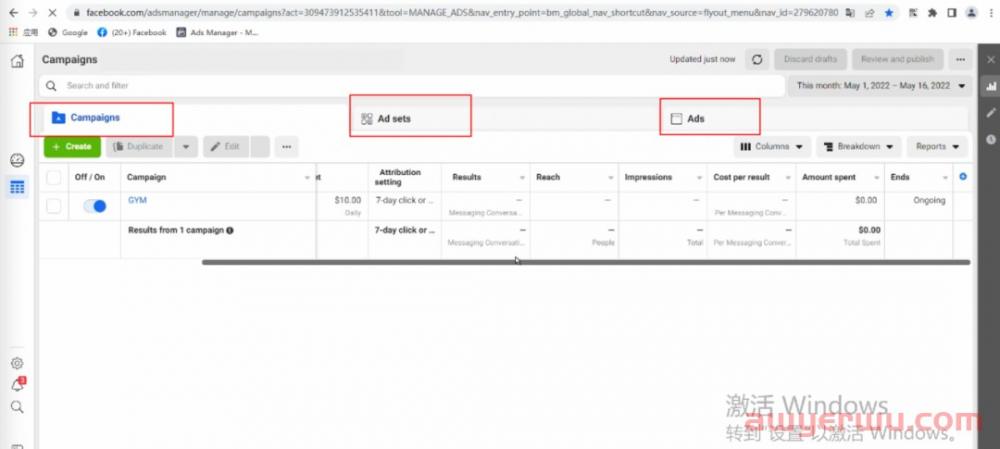
Task: Open the Chrome side panel icon
Action: [x=952, y=13]
